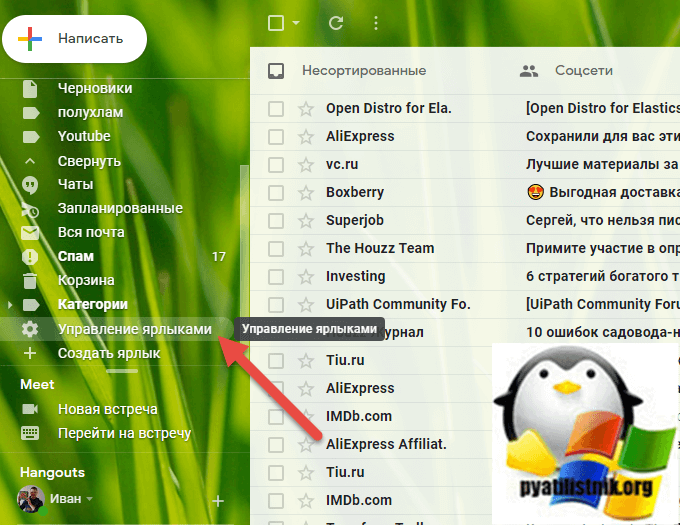
Task: Select the Superjob email checkbox
Action: pos(276,221)
